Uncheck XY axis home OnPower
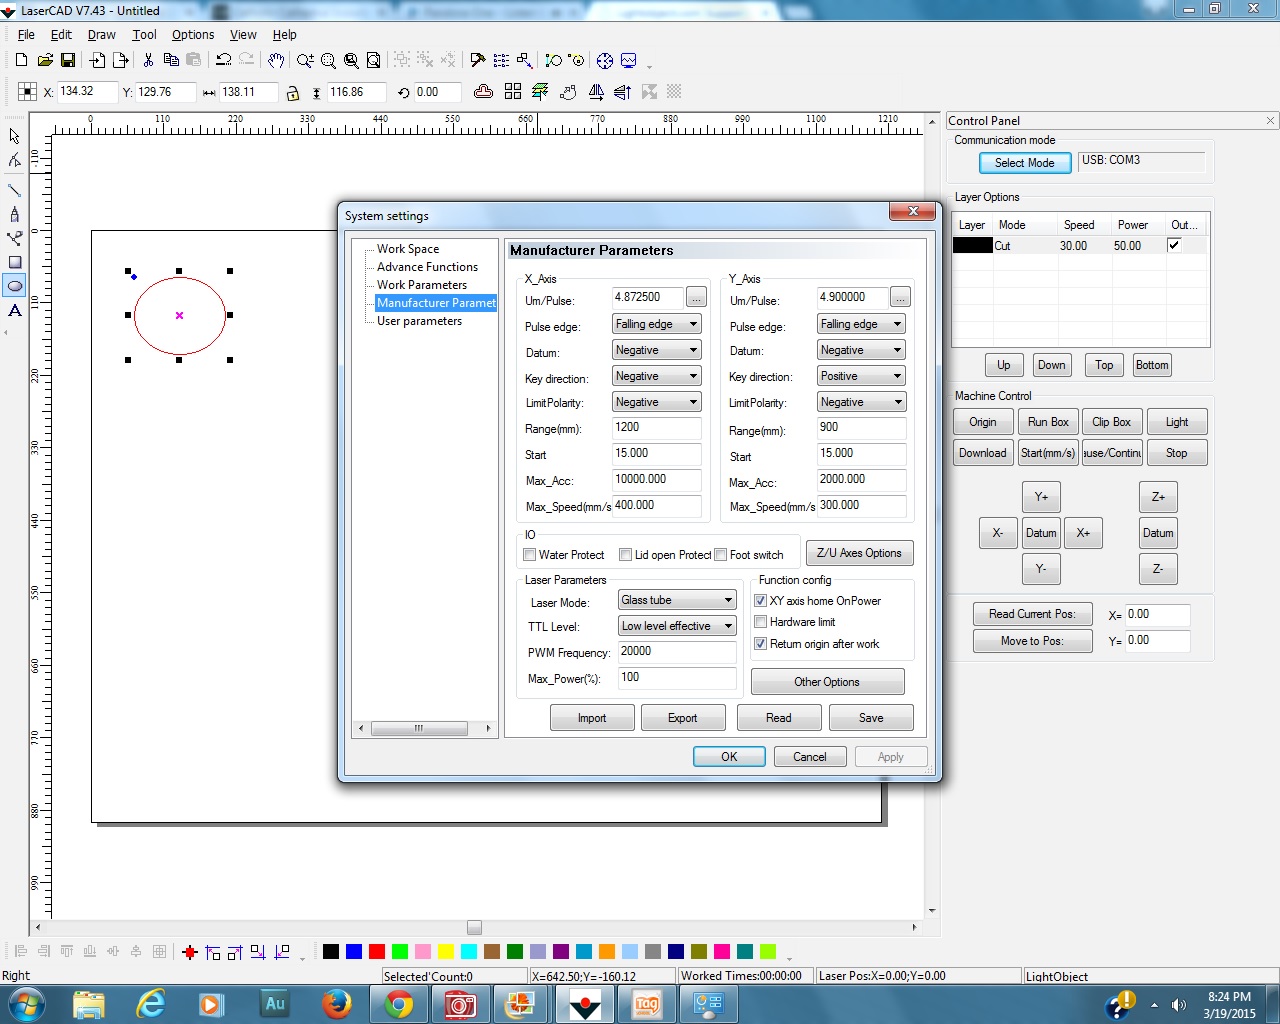This screenshot has height=1024, width=1280. (x=761, y=601)
